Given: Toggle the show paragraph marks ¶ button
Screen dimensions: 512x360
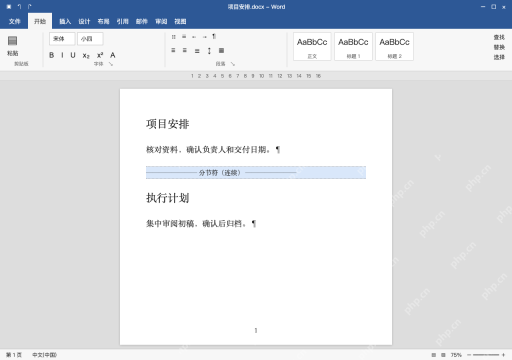Looking at the screenshot, I should pyautogui.click(x=214, y=36).
